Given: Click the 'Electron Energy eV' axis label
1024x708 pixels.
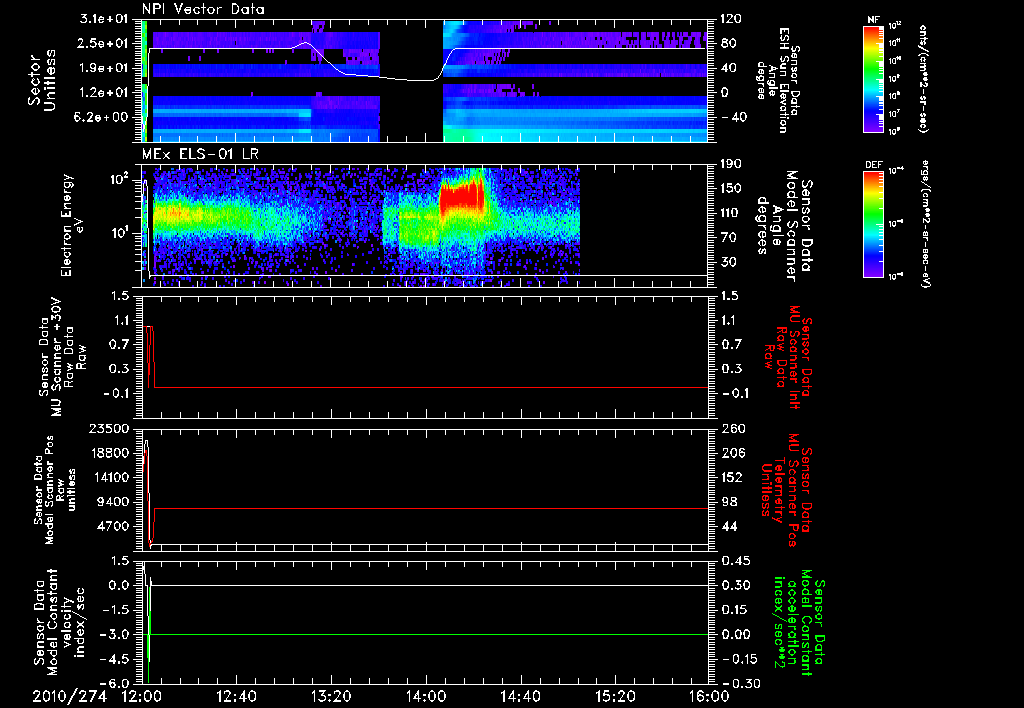Looking at the screenshot, I should tap(74, 225).
